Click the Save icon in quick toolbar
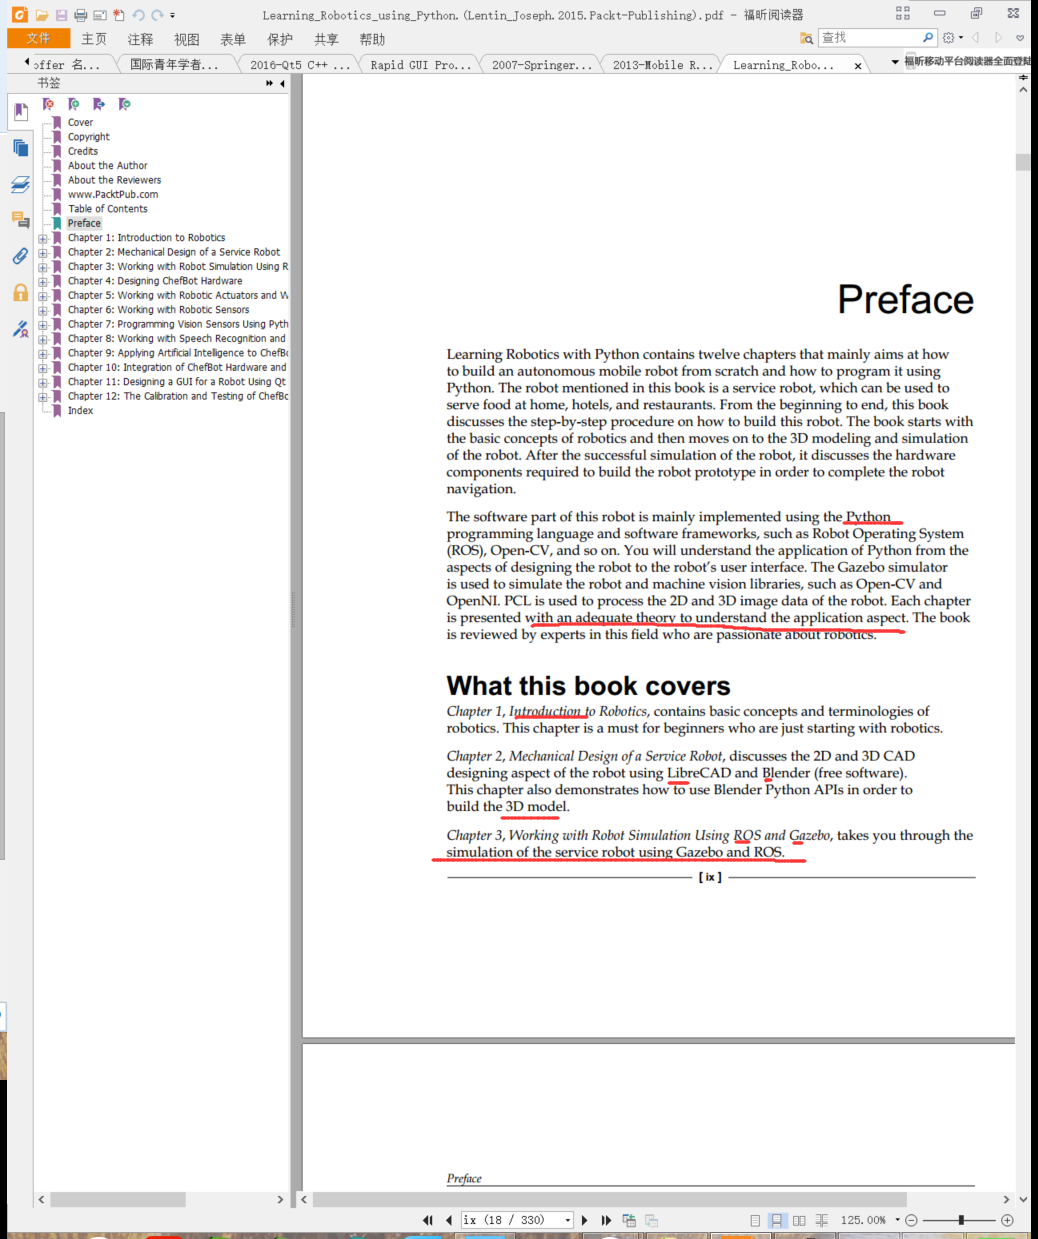Viewport: 1038px width, 1239px height. coord(62,15)
